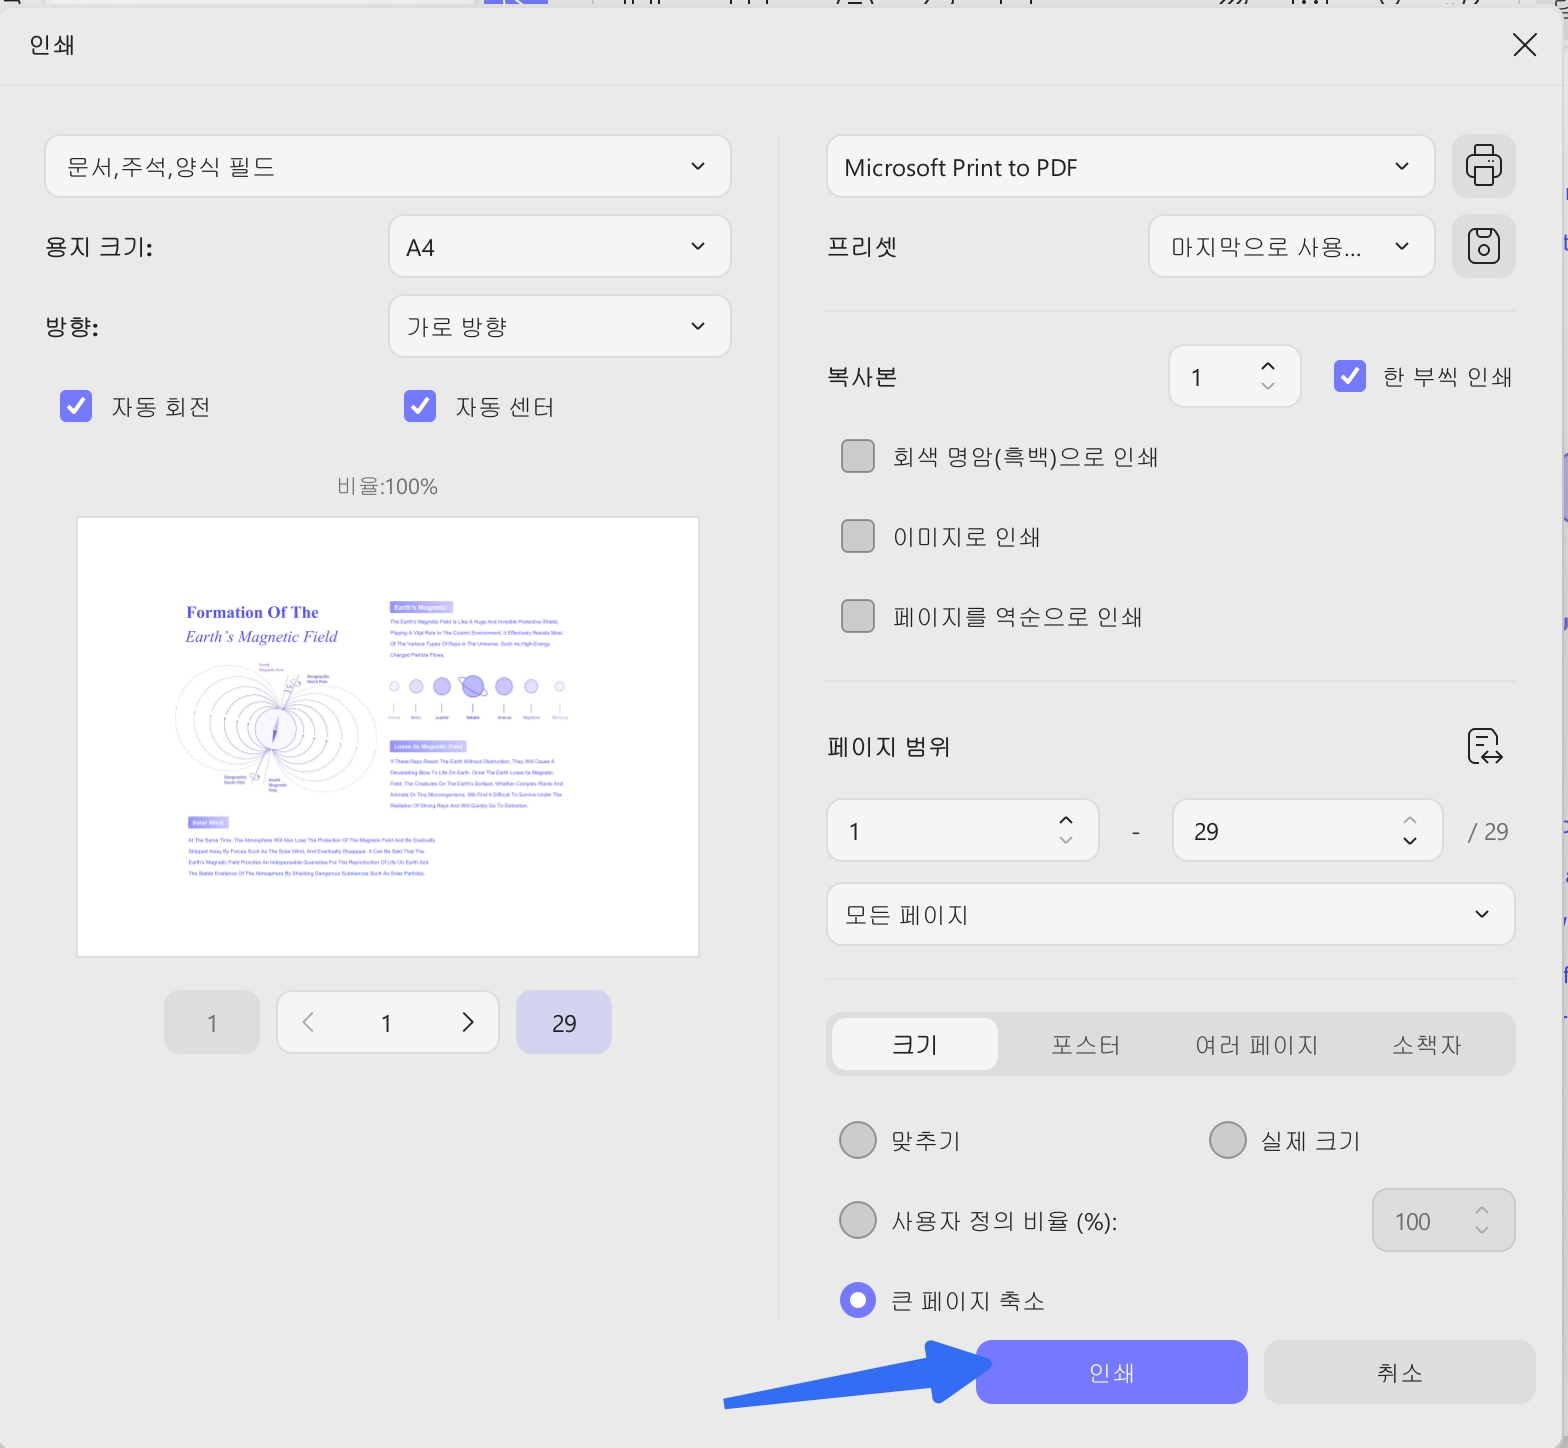The image size is (1568, 1448).
Task: Open 모든 페이지 subset dropdown
Action: point(1171,914)
